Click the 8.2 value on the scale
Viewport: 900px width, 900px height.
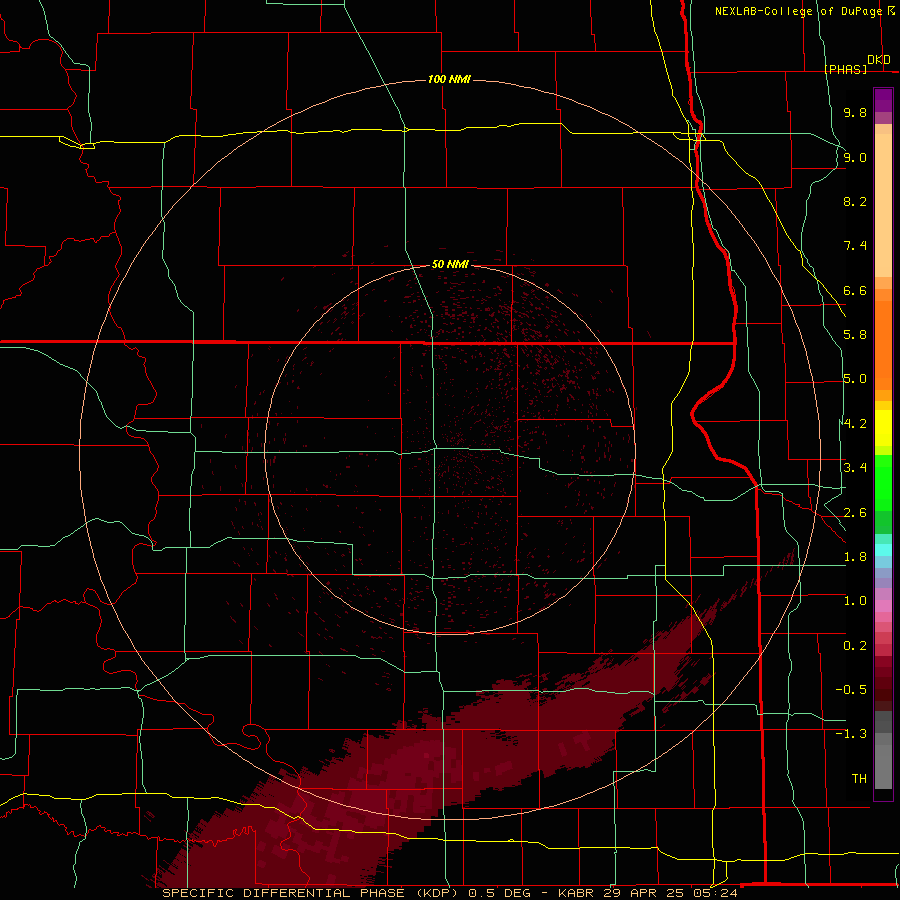pos(855,201)
